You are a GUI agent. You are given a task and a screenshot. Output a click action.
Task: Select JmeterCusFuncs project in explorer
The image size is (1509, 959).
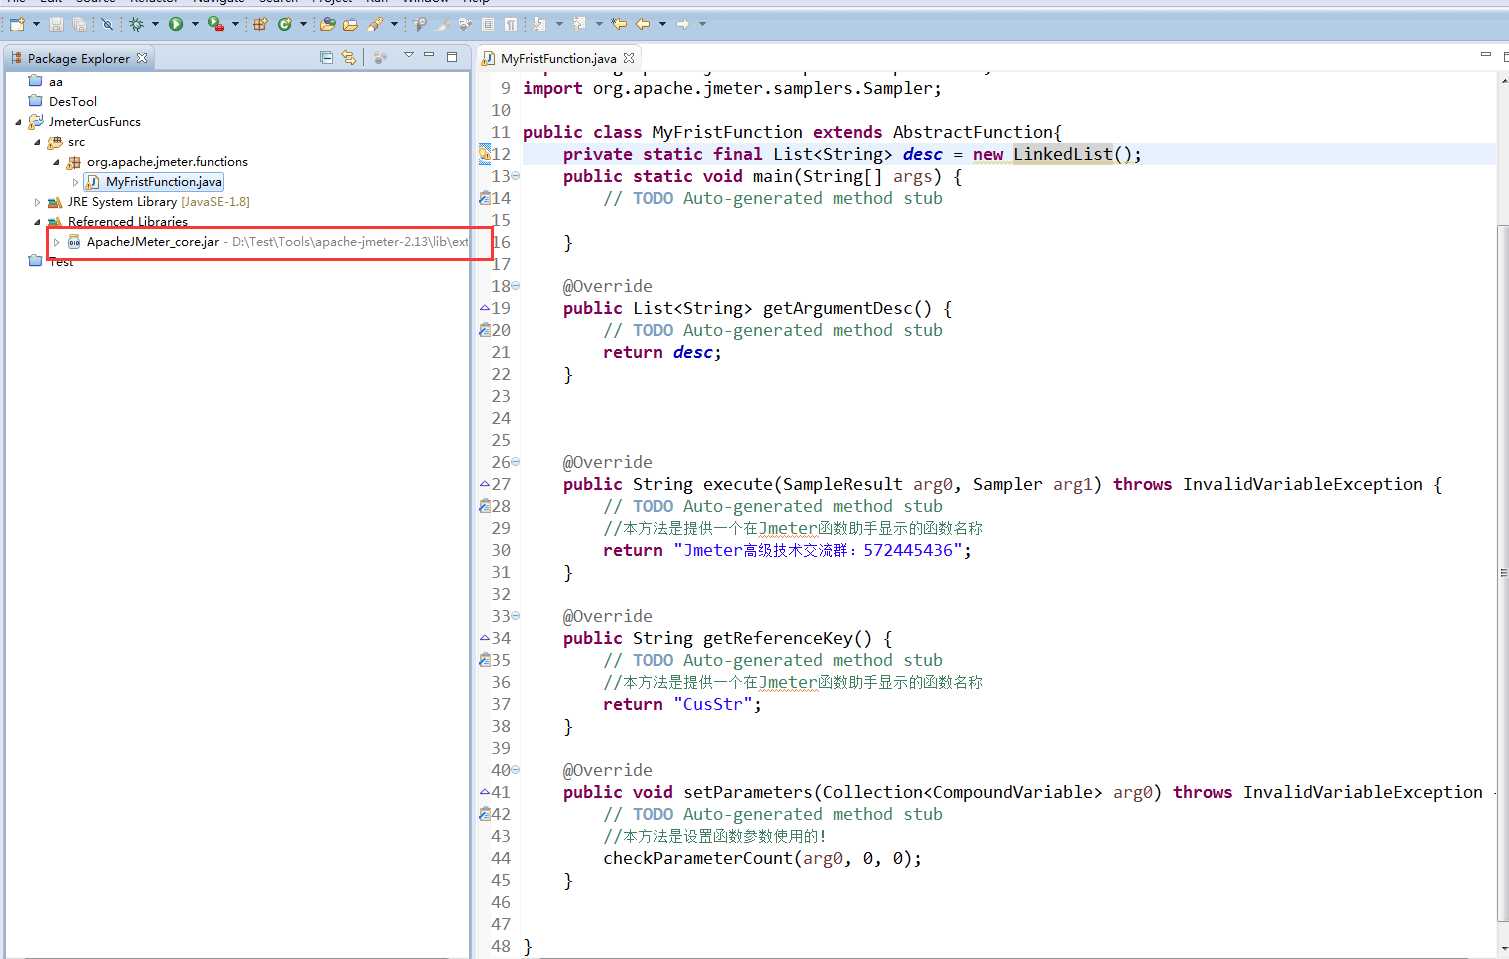(x=95, y=122)
